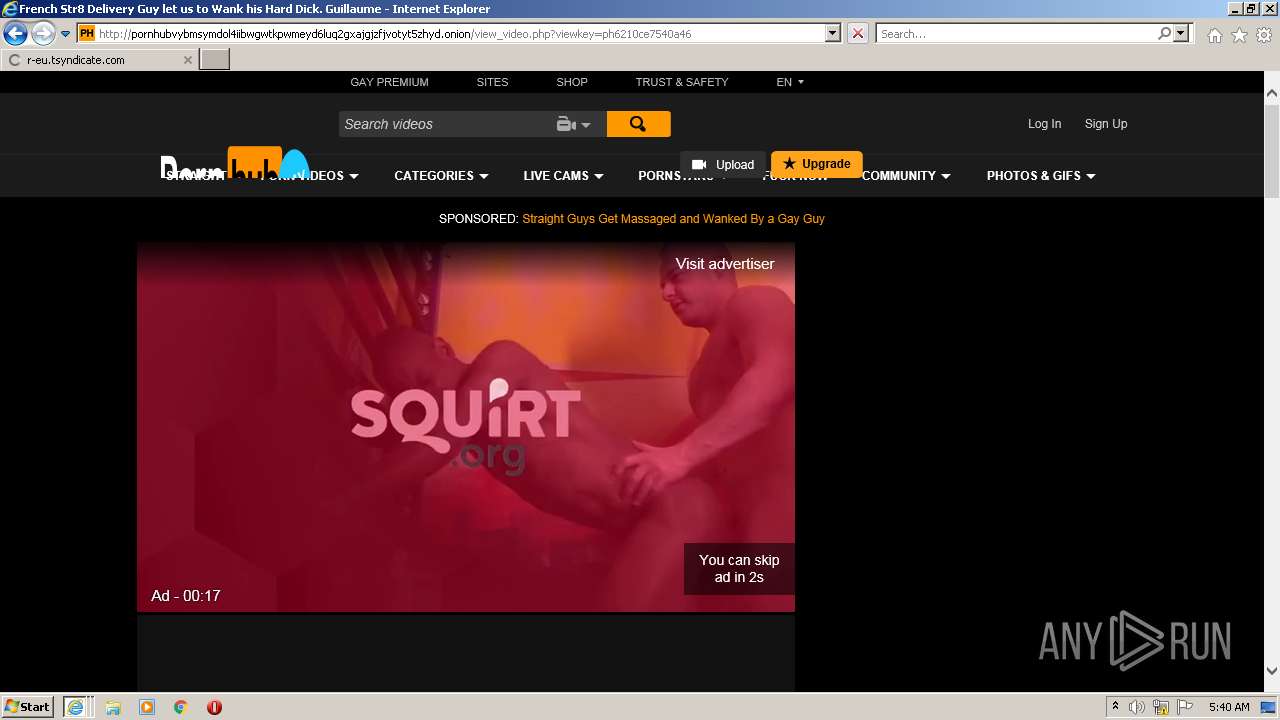
Task: Open the Favorites star icon
Action: coord(1239,35)
